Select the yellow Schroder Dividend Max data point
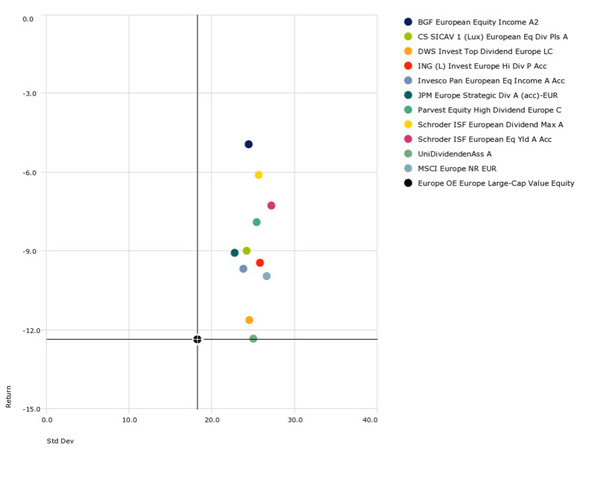This screenshot has height=487, width=600. pos(258,175)
